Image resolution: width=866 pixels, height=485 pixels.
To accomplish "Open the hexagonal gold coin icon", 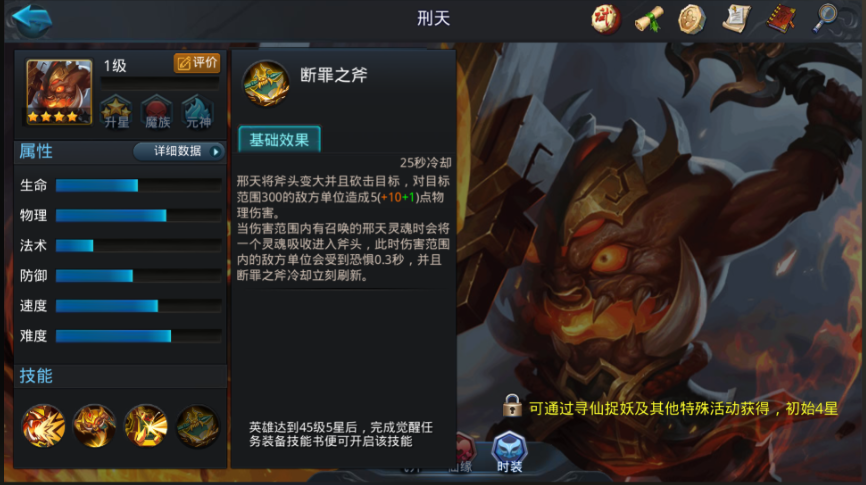I will click(x=691, y=19).
